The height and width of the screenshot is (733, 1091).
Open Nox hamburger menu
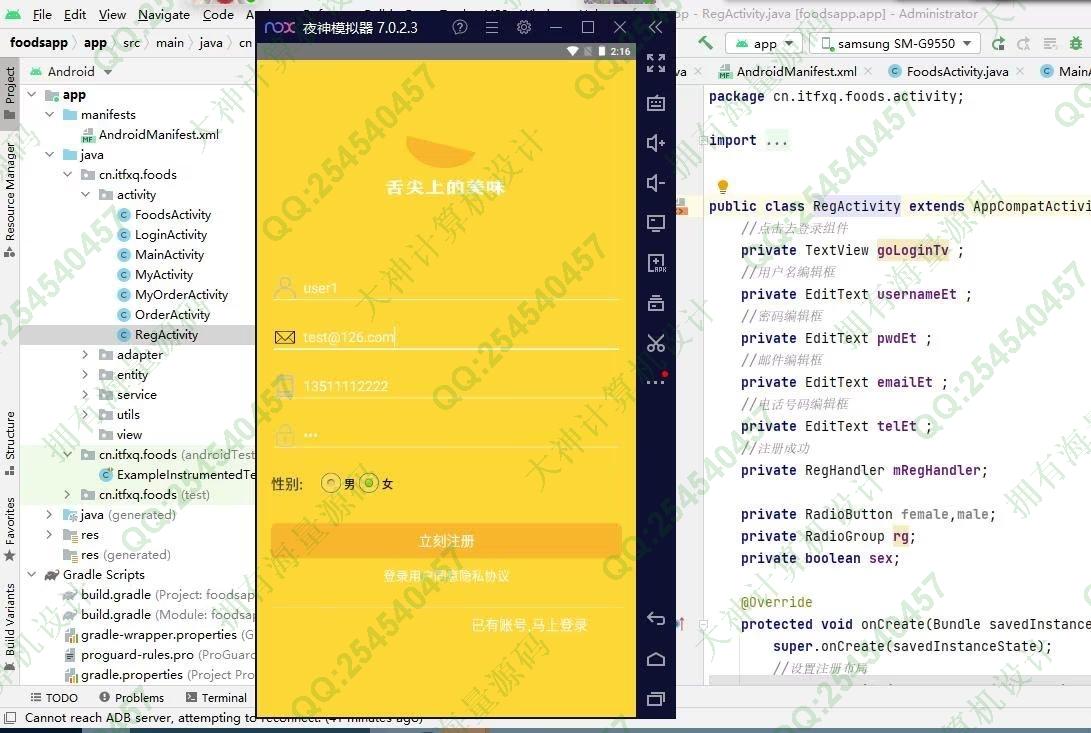[x=492, y=27]
